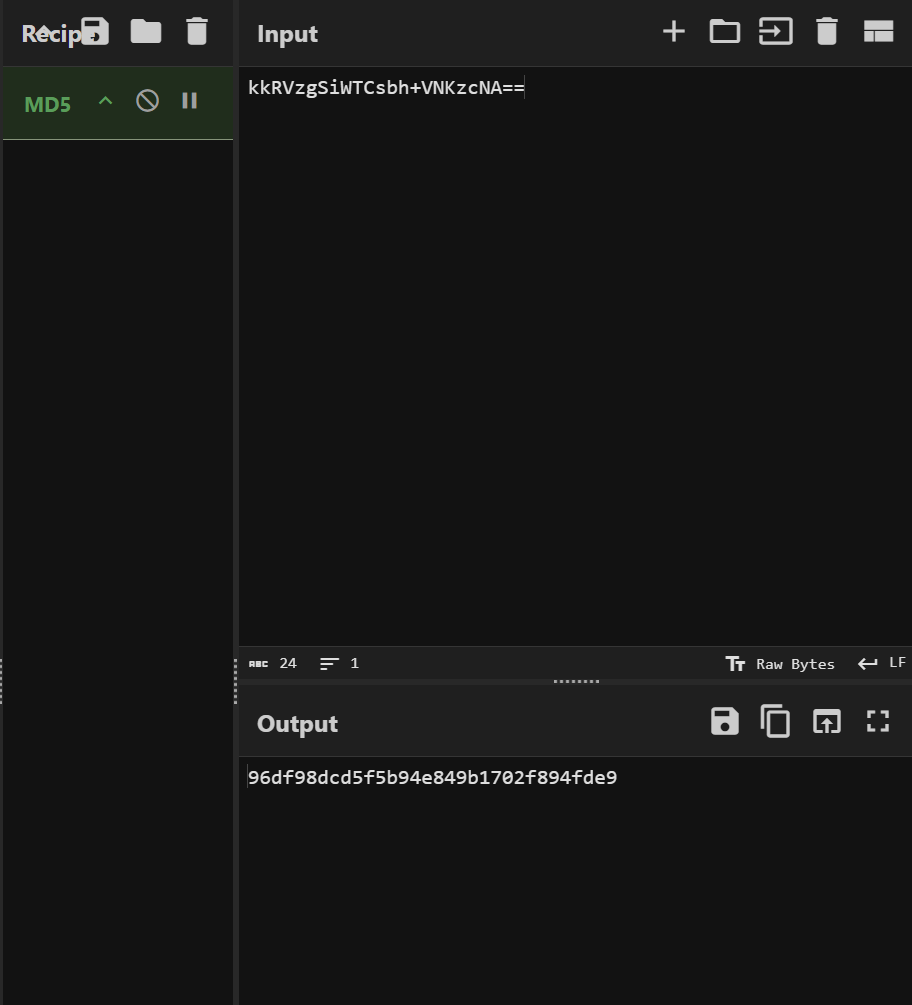Load a recipe using the folder icon
This screenshot has width=912, height=1005.
coord(146,31)
